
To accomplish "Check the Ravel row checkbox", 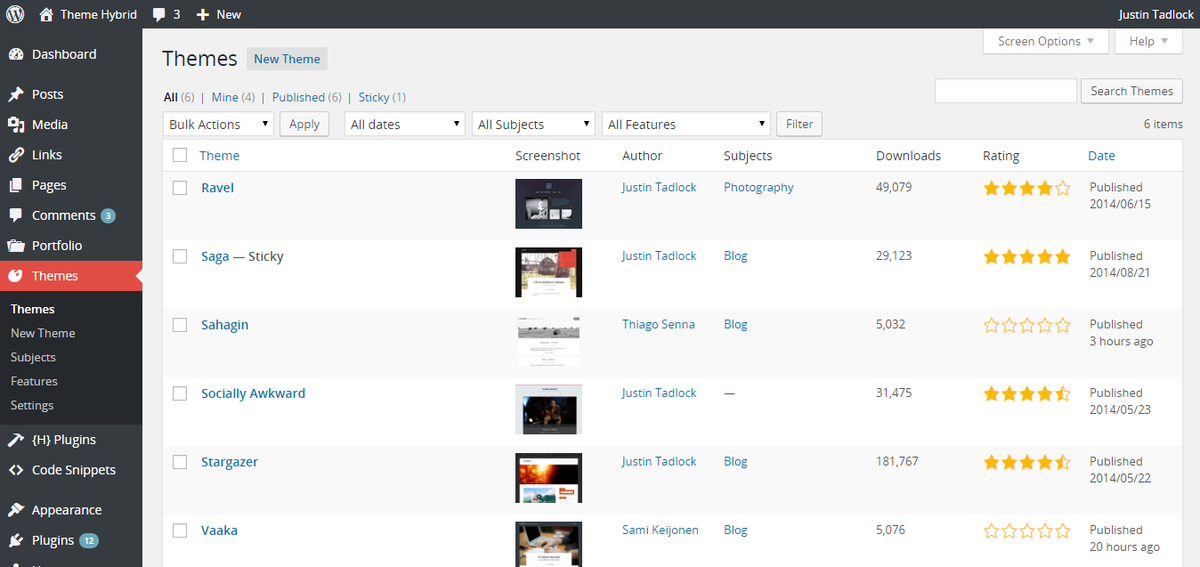I will [180, 187].
